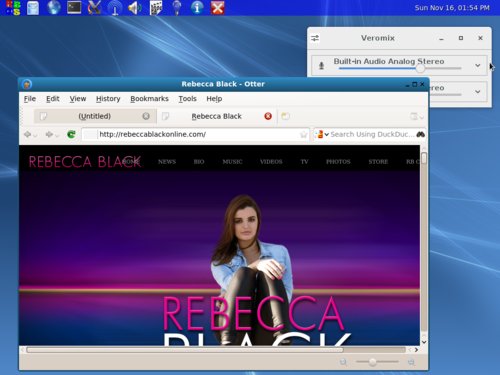500x375 pixels.
Task: Click the vertical scrollbar down arrow
Action: coord(424,342)
